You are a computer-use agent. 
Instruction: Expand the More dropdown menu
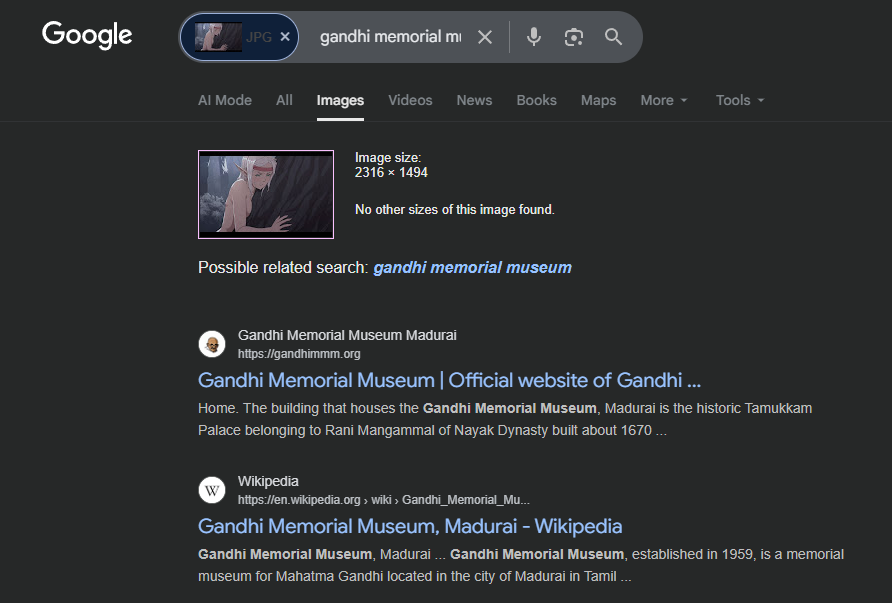coord(664,100)
